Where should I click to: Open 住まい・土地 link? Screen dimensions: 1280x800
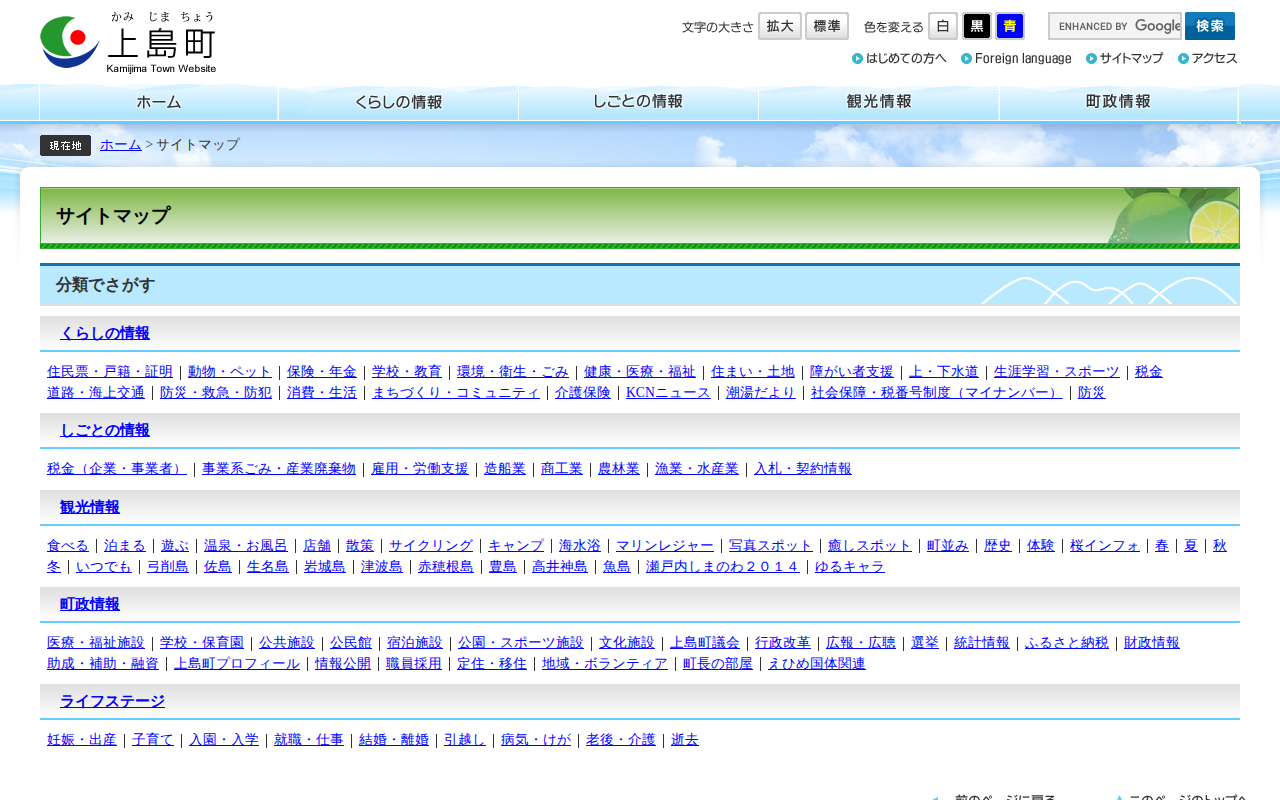[x=753, y=372]
